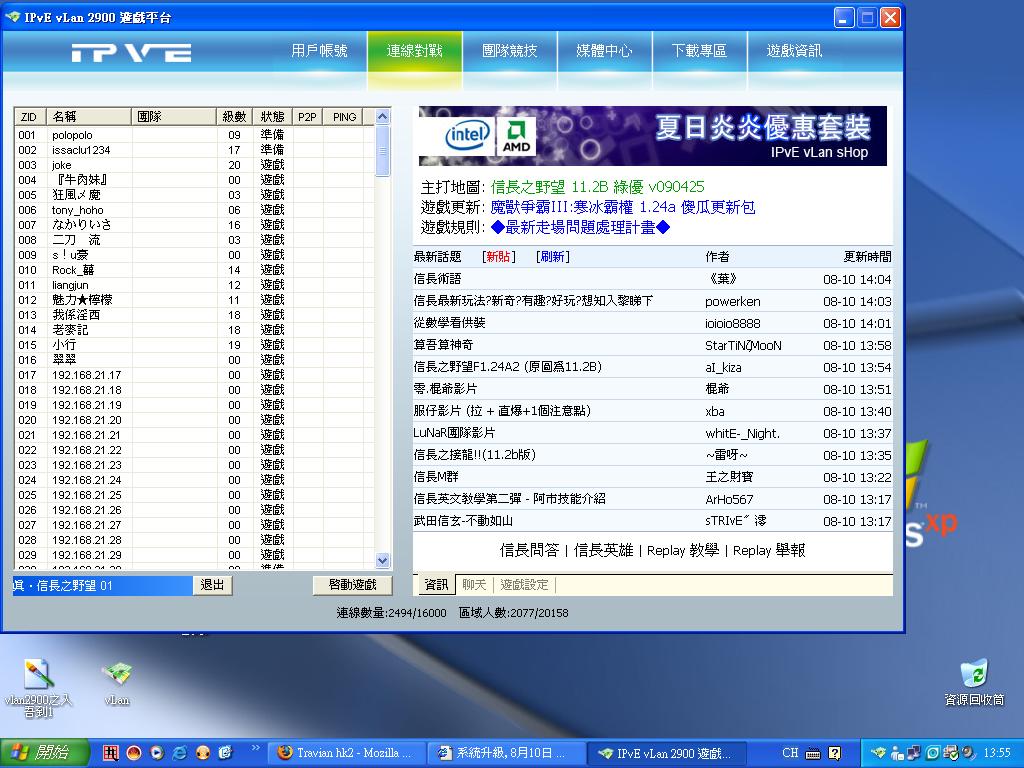Click the language bar help question icon
The height and width of the screenshot is (768, 1024).
pyautogui.click(x=835, y=753)
